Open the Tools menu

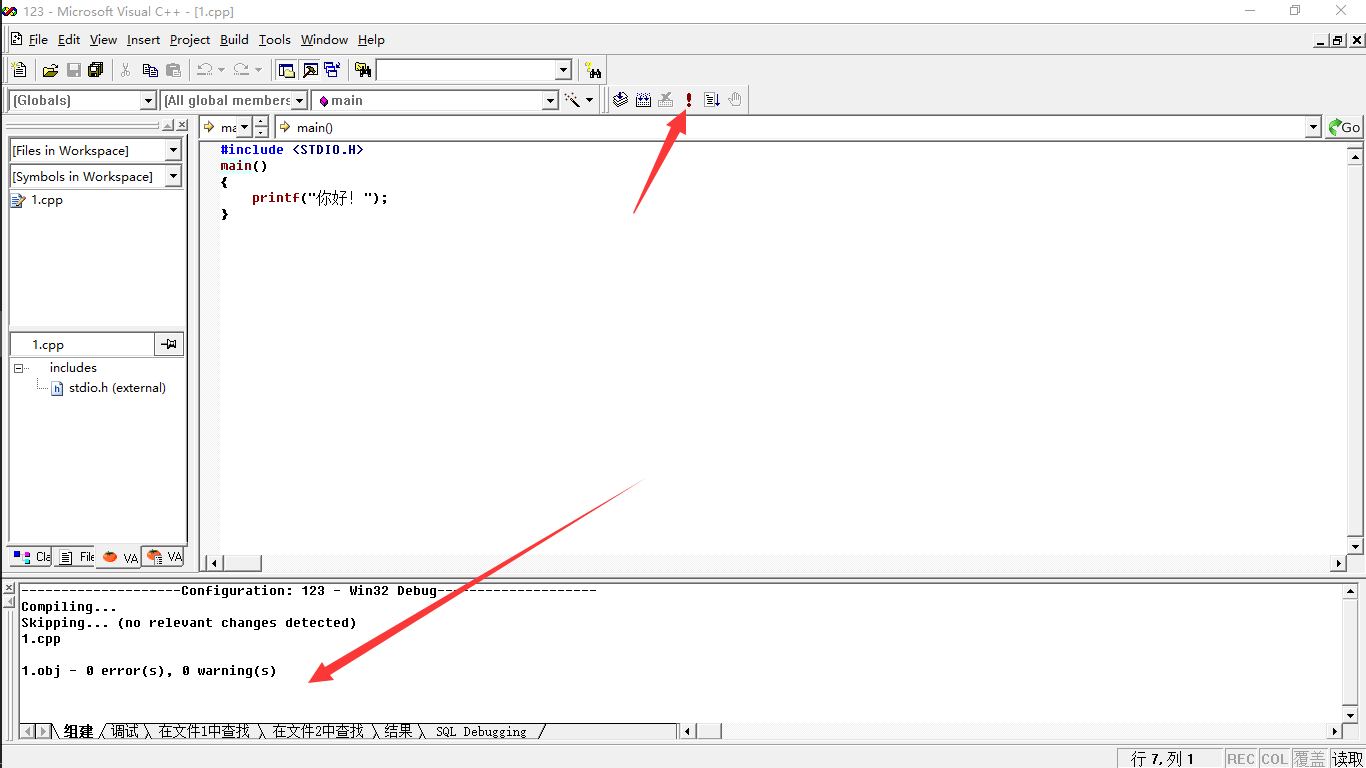[x=274, y=40]
